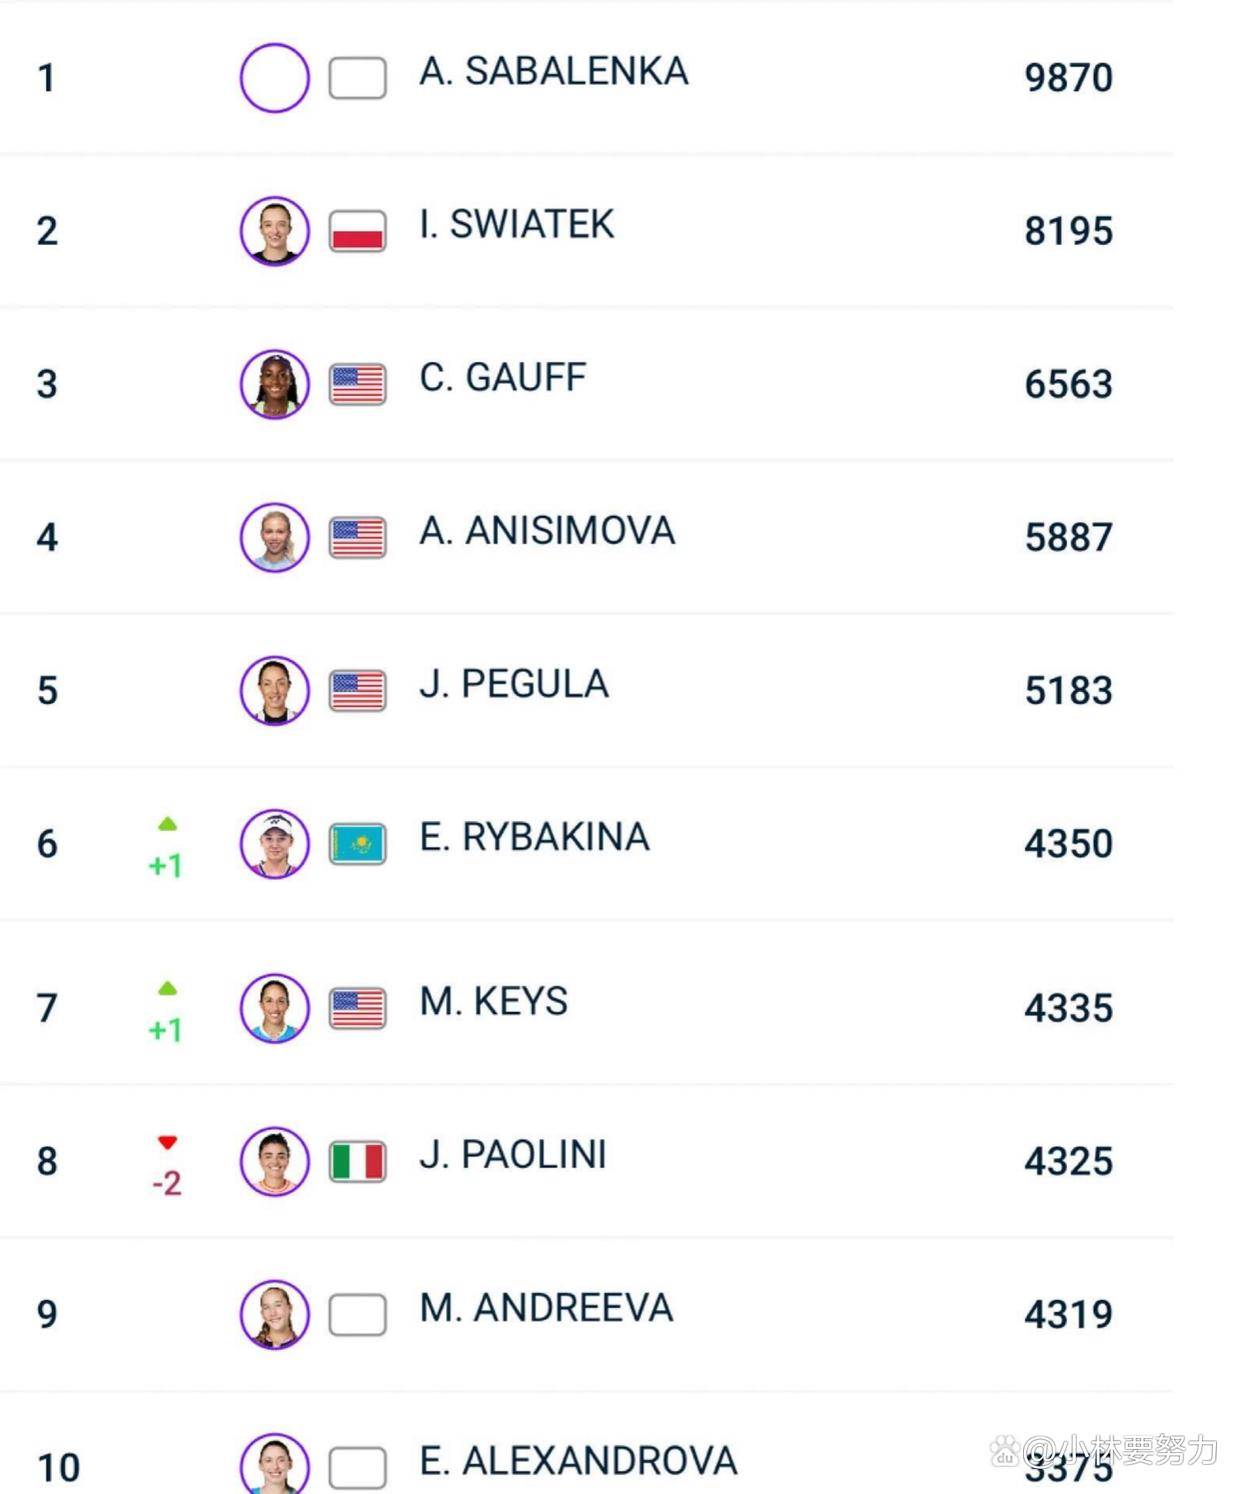Open A. SABALENKA player name link

tap(553, 71)
